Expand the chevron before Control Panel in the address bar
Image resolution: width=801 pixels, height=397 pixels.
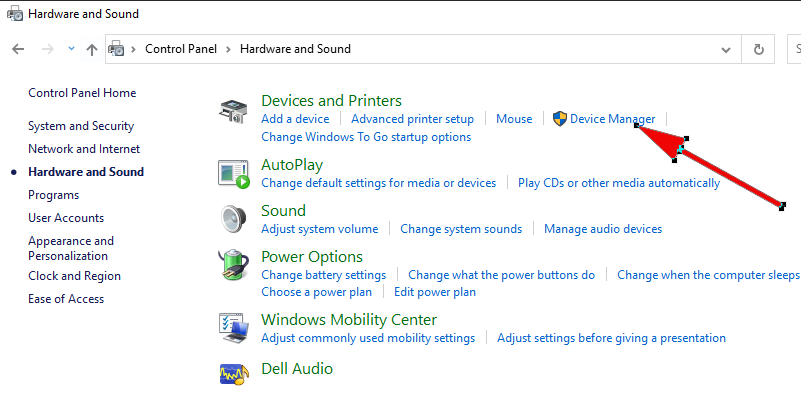(x=133, y=49)
